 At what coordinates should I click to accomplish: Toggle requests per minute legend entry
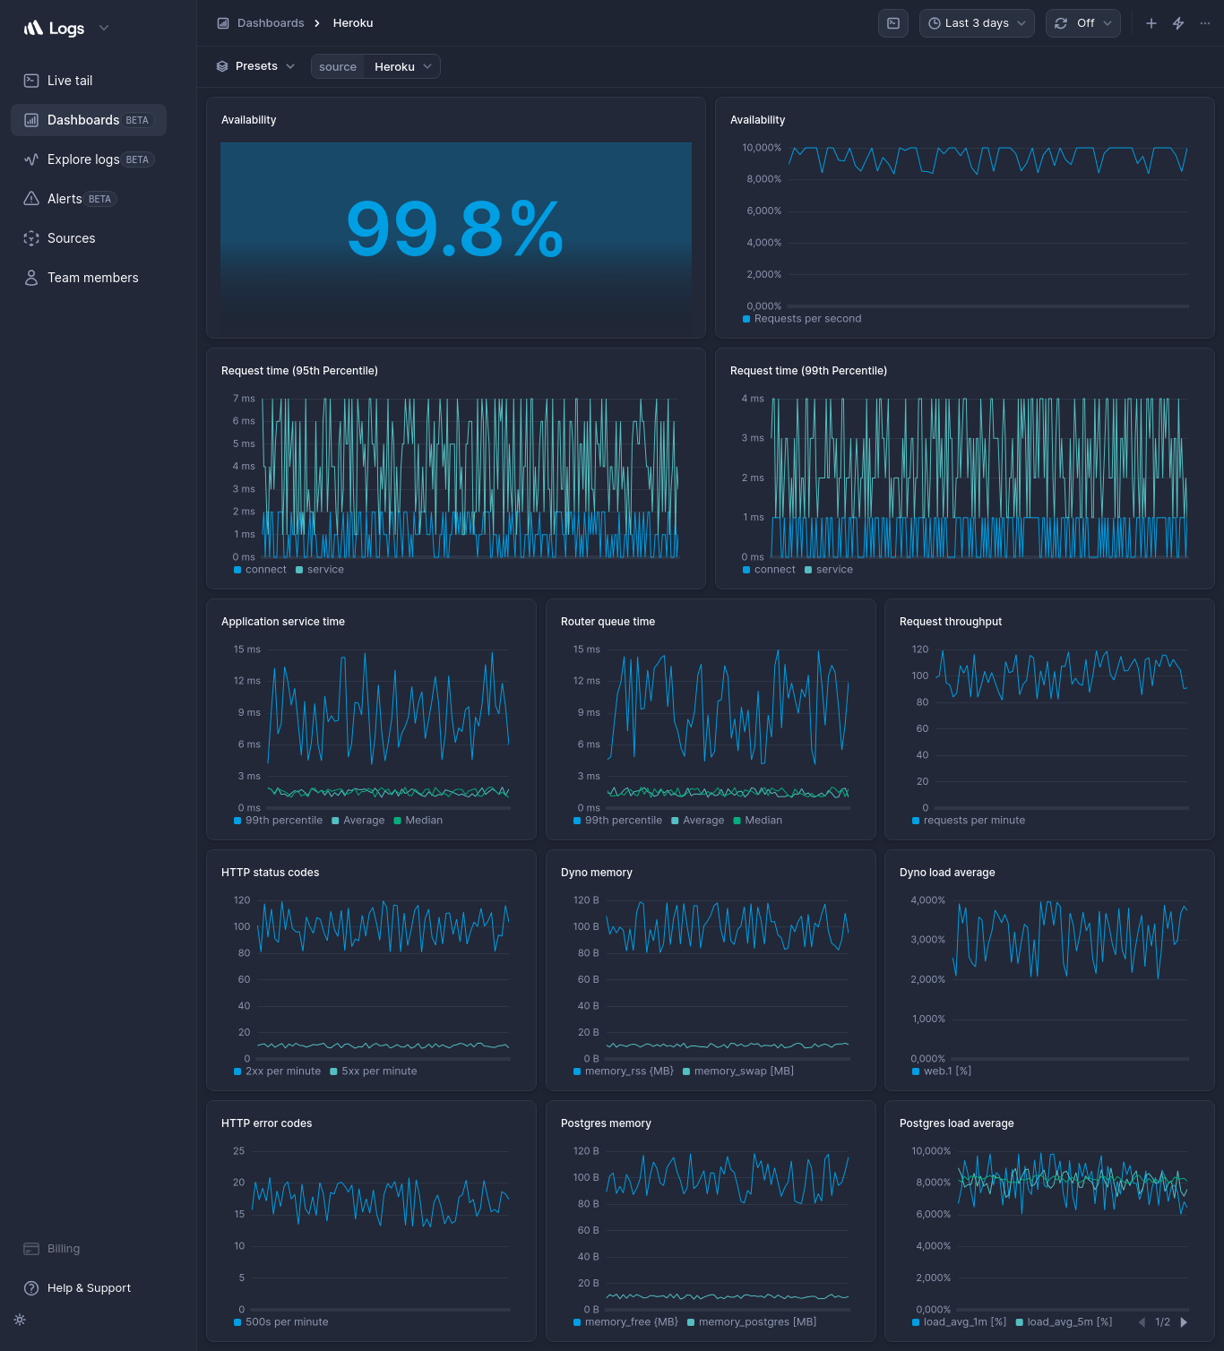pyautogui.click(x=969, y=821)
